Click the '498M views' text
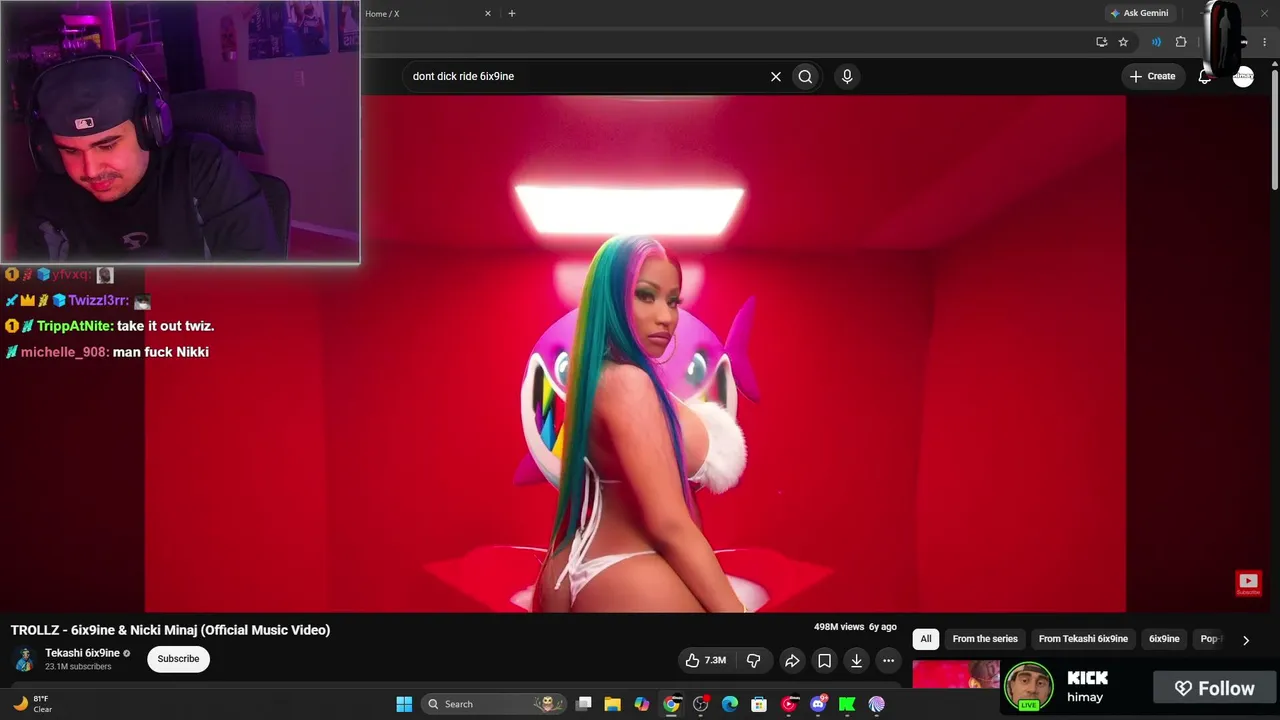This screenshot has width=1280, height=720. click(839, 627)
